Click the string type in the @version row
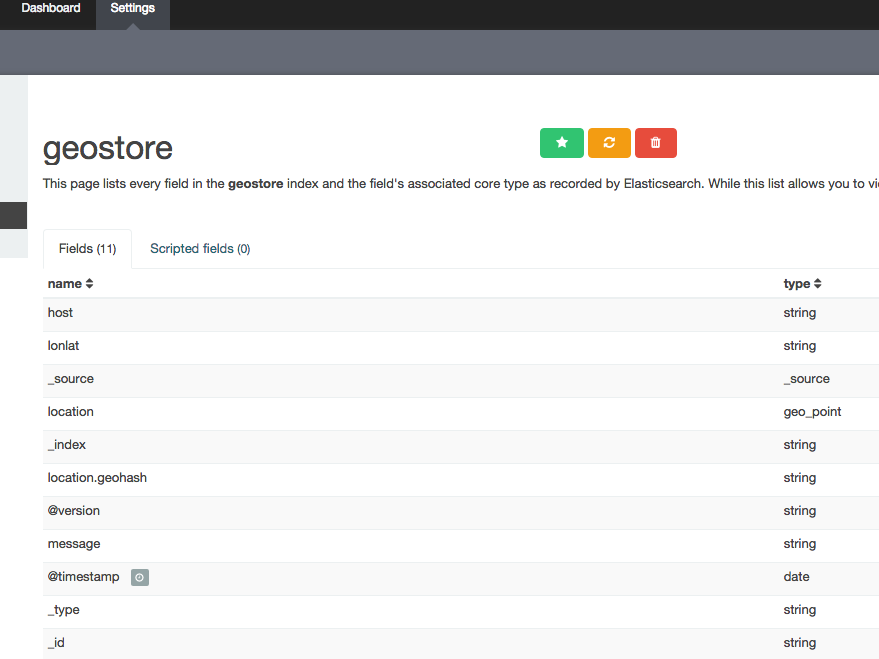This screenshot has height=659, width=879. coord(800,511)
